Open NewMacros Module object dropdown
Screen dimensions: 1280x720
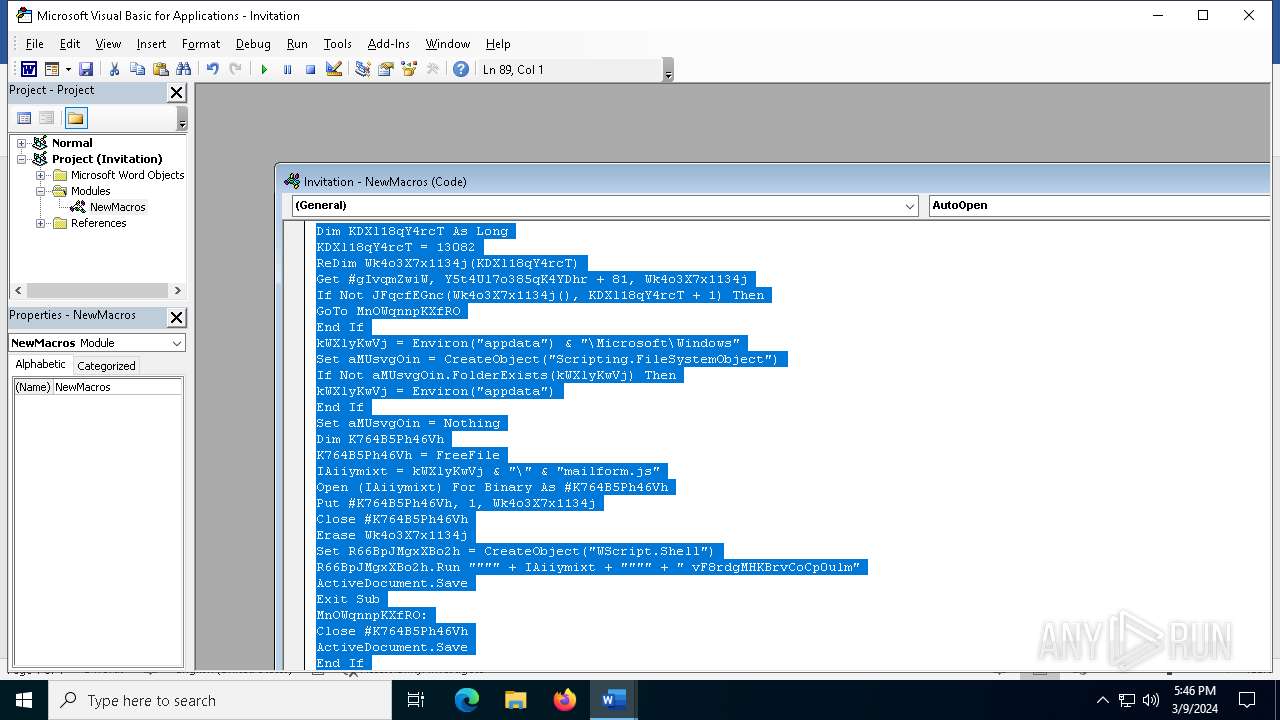pos(177,343)
